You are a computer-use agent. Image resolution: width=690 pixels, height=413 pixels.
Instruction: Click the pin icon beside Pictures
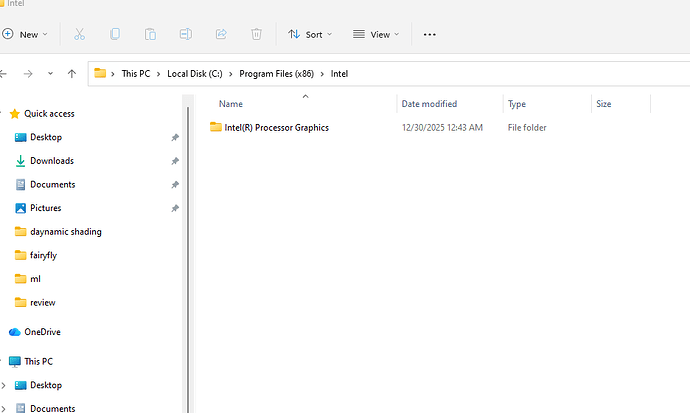(175, 208)
